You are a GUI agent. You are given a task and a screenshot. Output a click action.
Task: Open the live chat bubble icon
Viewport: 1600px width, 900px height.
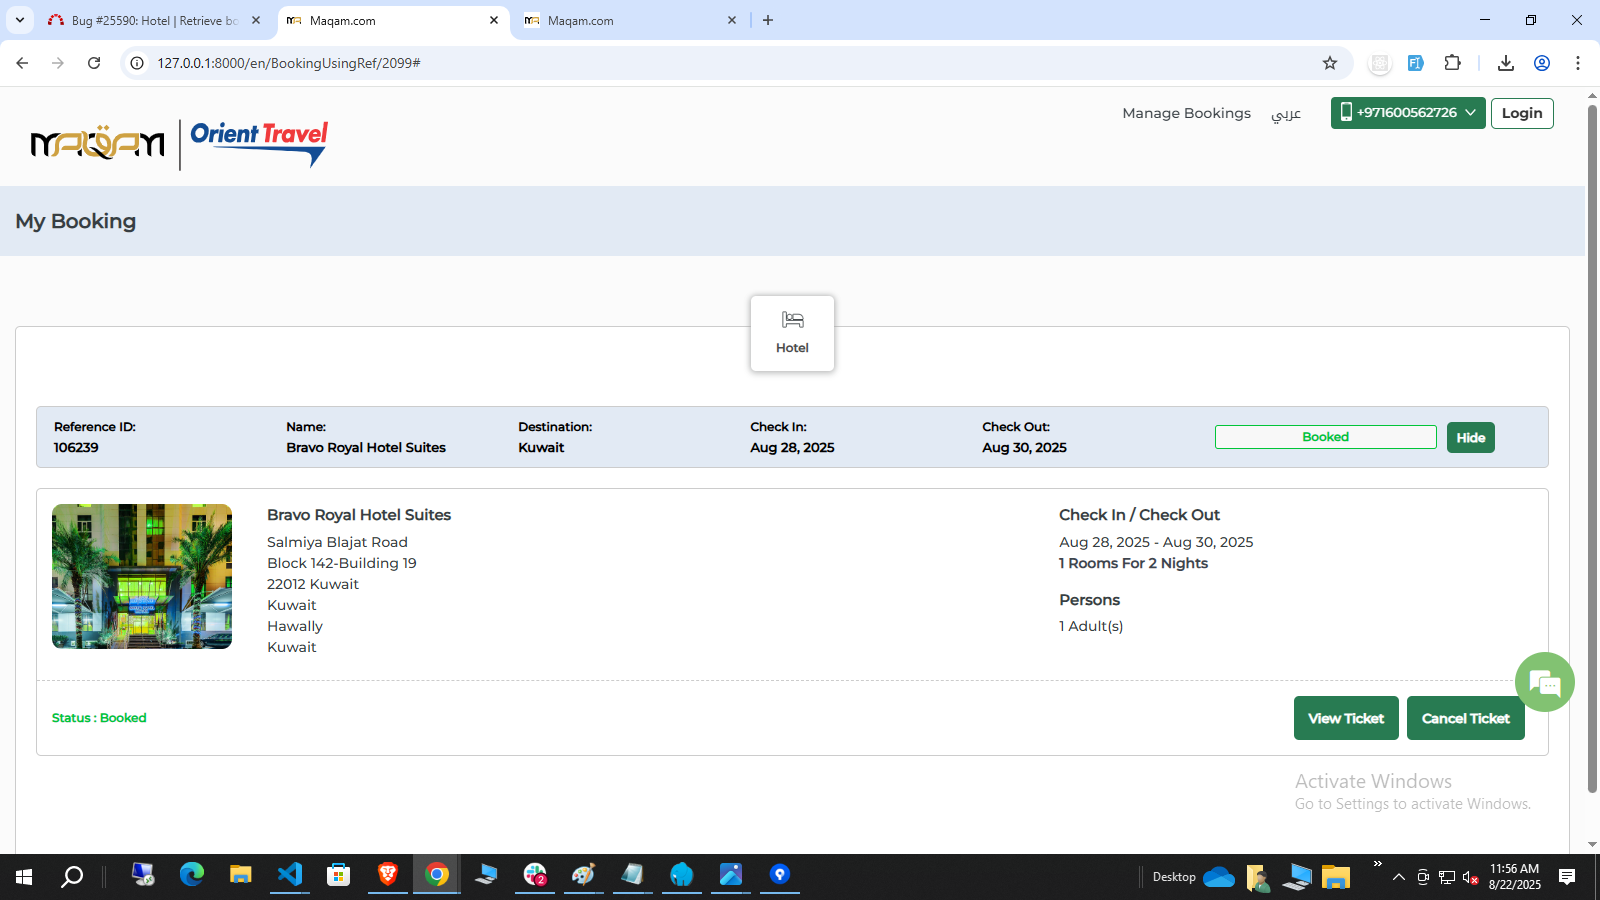[1544, 683]
